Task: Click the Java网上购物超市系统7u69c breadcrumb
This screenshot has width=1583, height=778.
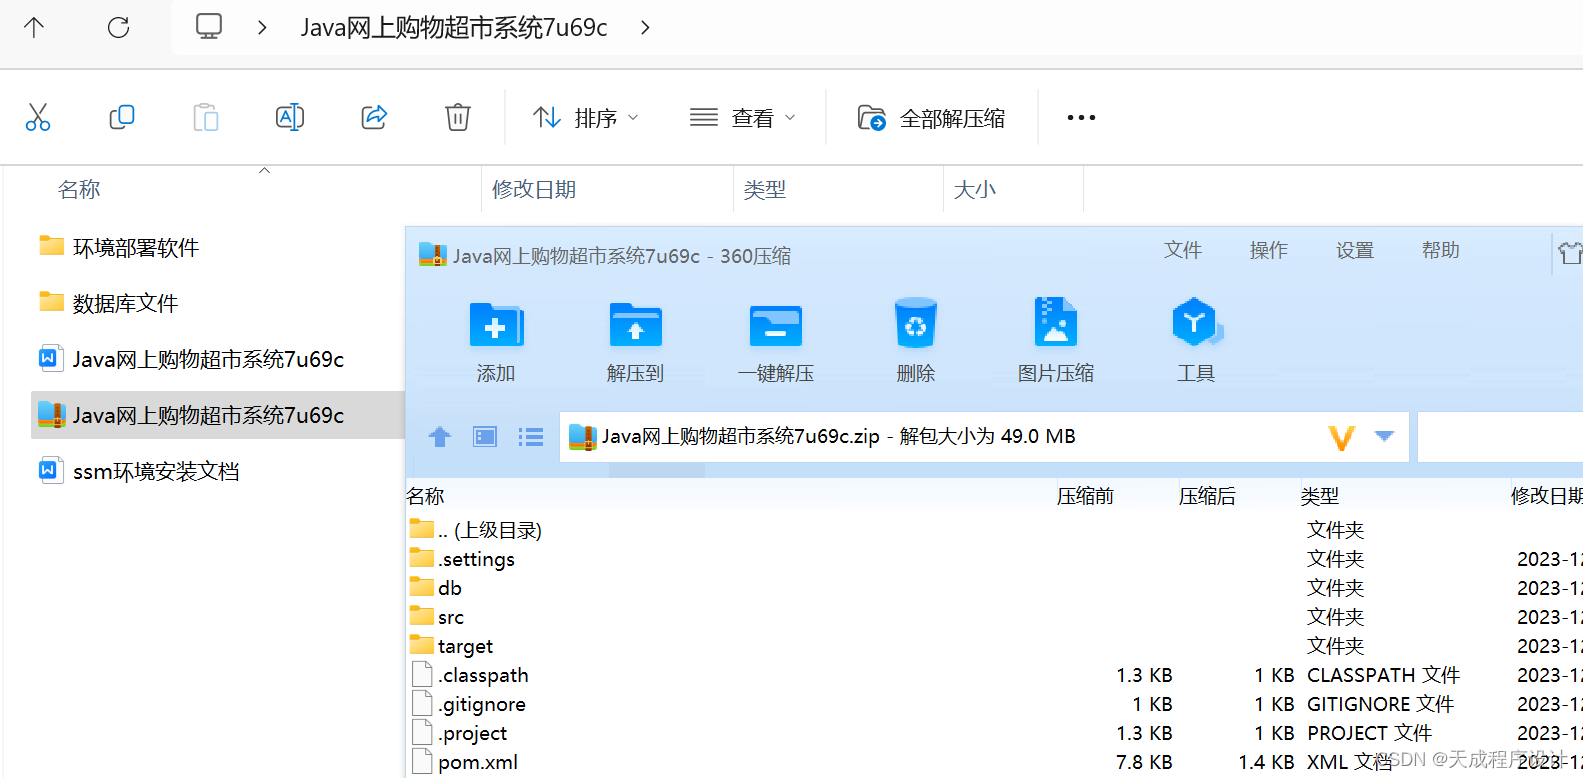Action: click(454, 27)
